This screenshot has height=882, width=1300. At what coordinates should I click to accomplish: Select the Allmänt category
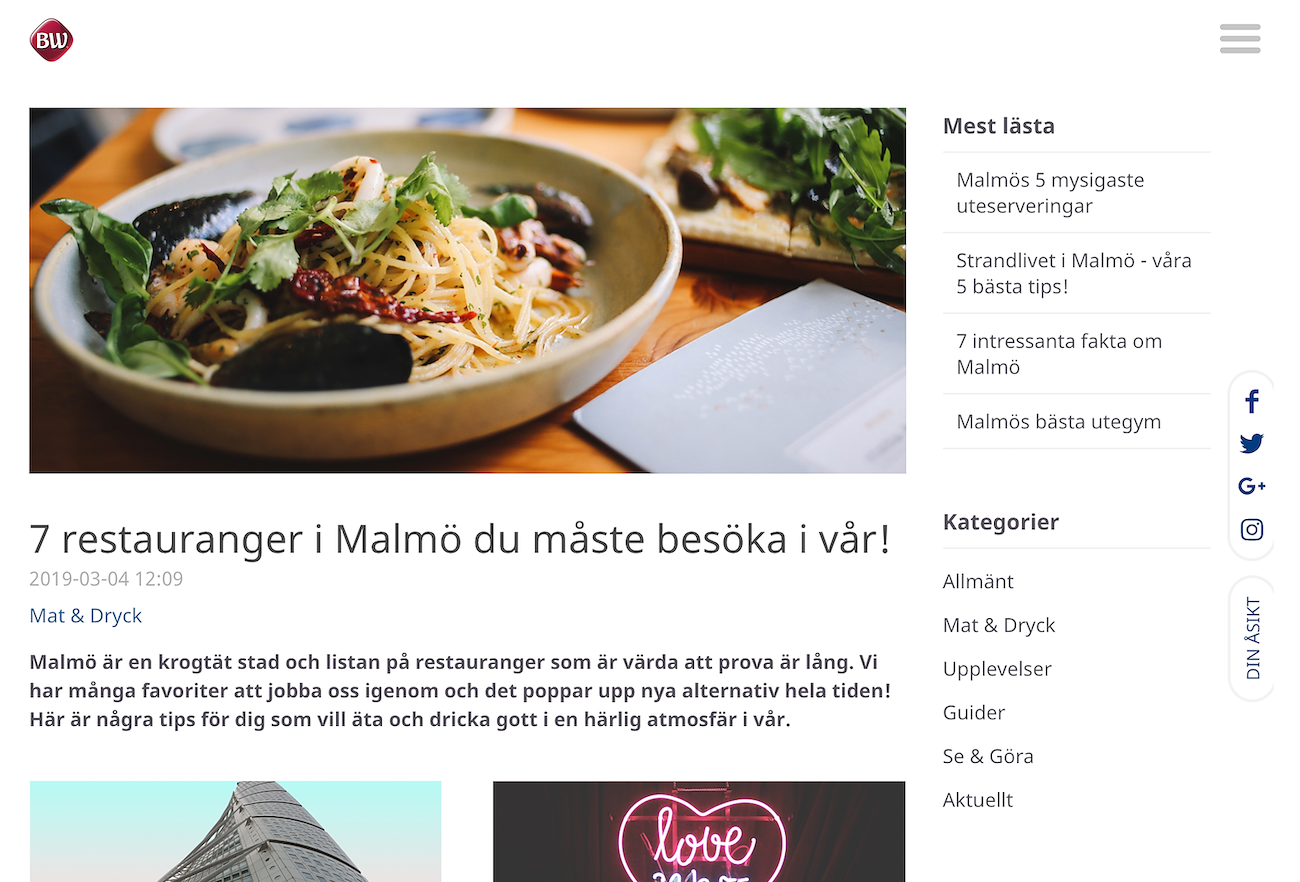click(x=978, y=582)
